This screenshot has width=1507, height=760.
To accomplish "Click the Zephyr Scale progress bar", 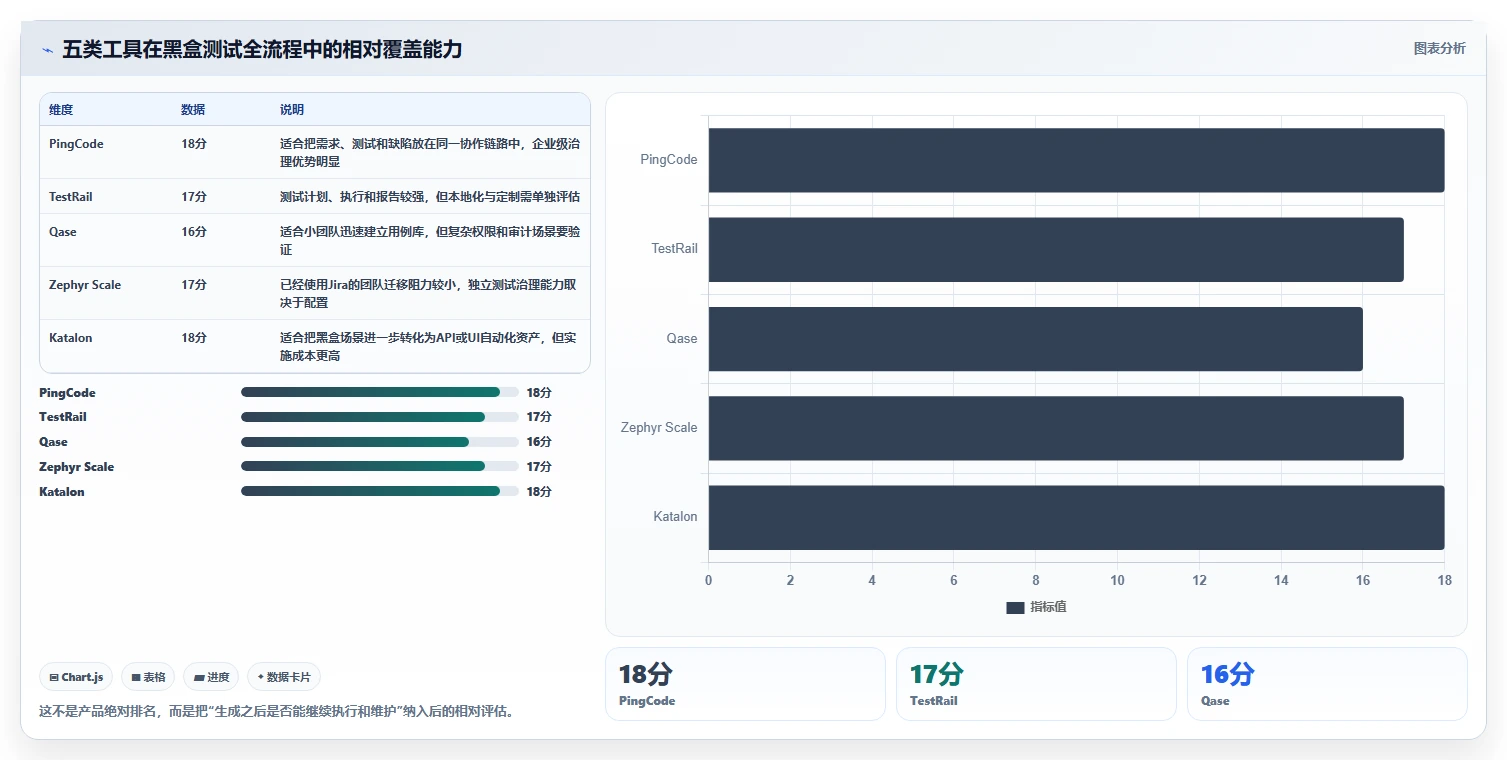I will (380, 467).
